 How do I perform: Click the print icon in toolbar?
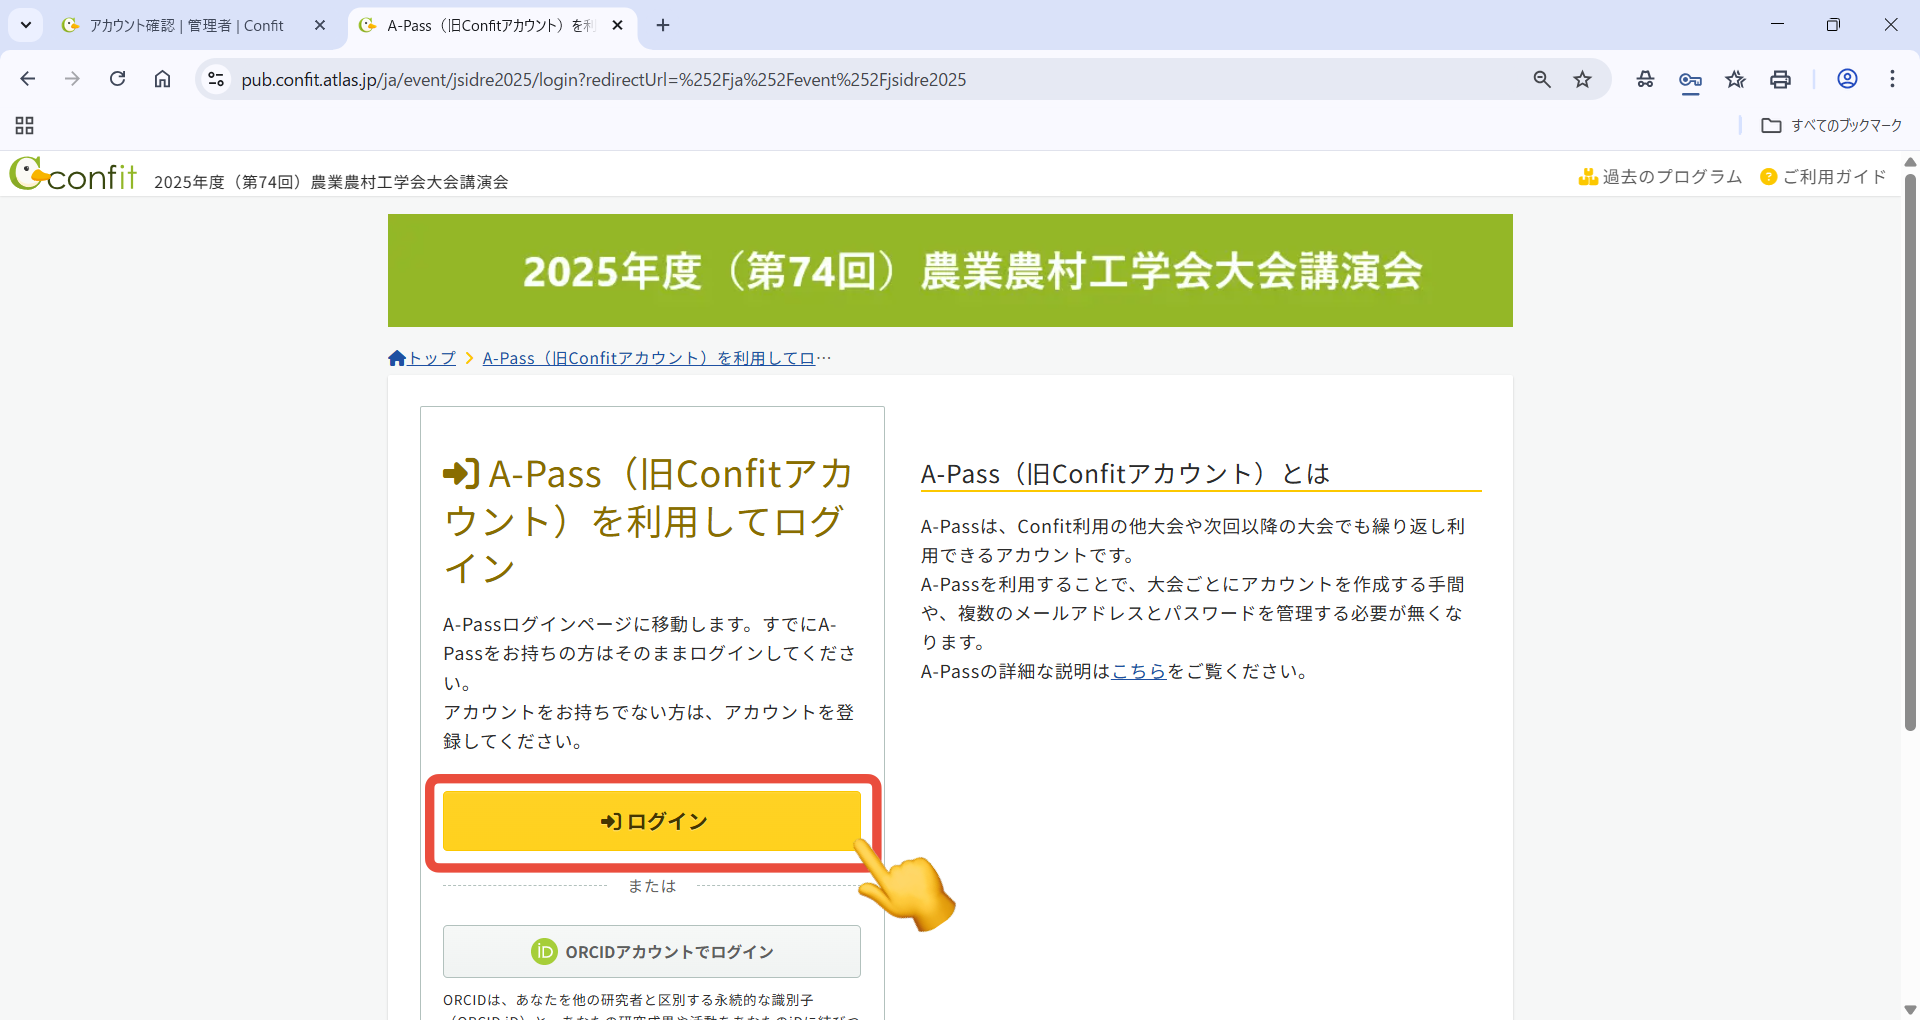[x=1780, y=79]
